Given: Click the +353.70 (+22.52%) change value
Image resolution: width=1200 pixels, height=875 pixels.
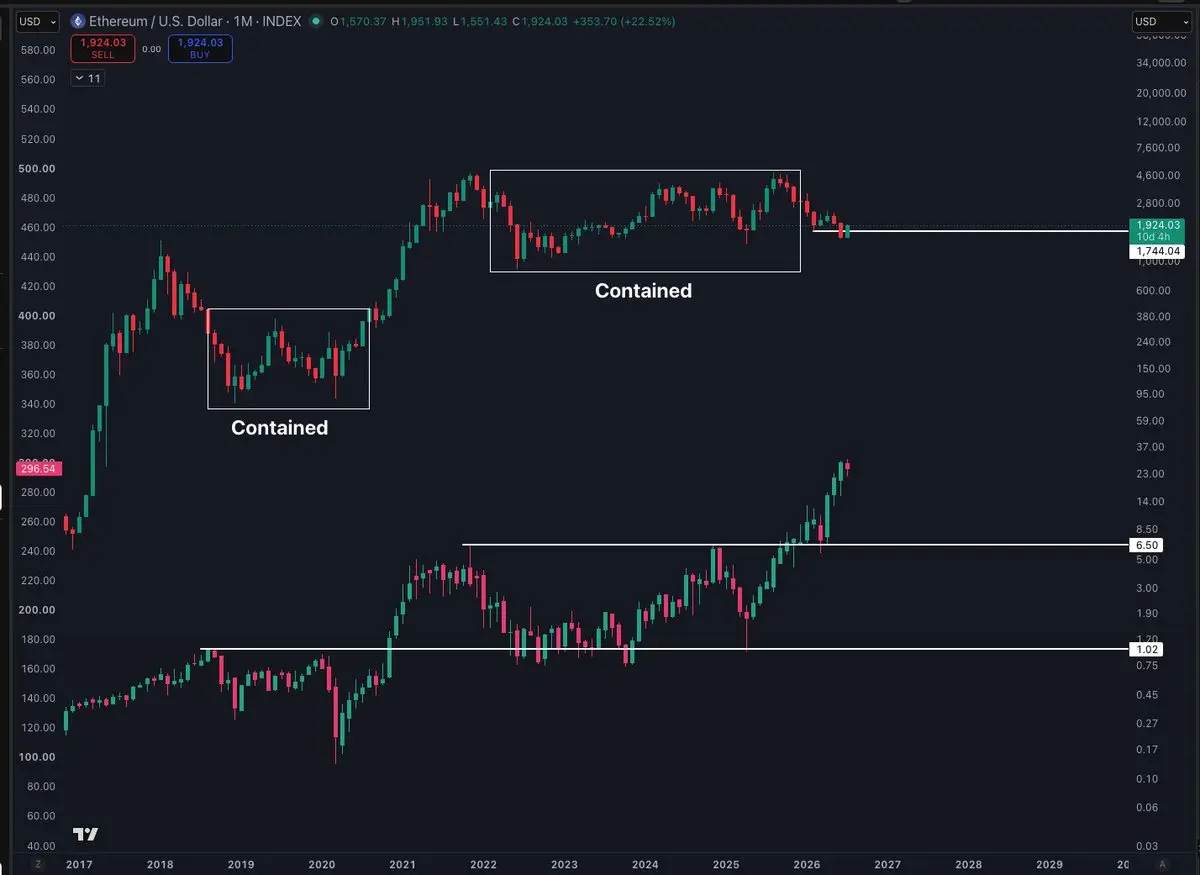Looking at the screenshot, I should [x=624, y=21].
